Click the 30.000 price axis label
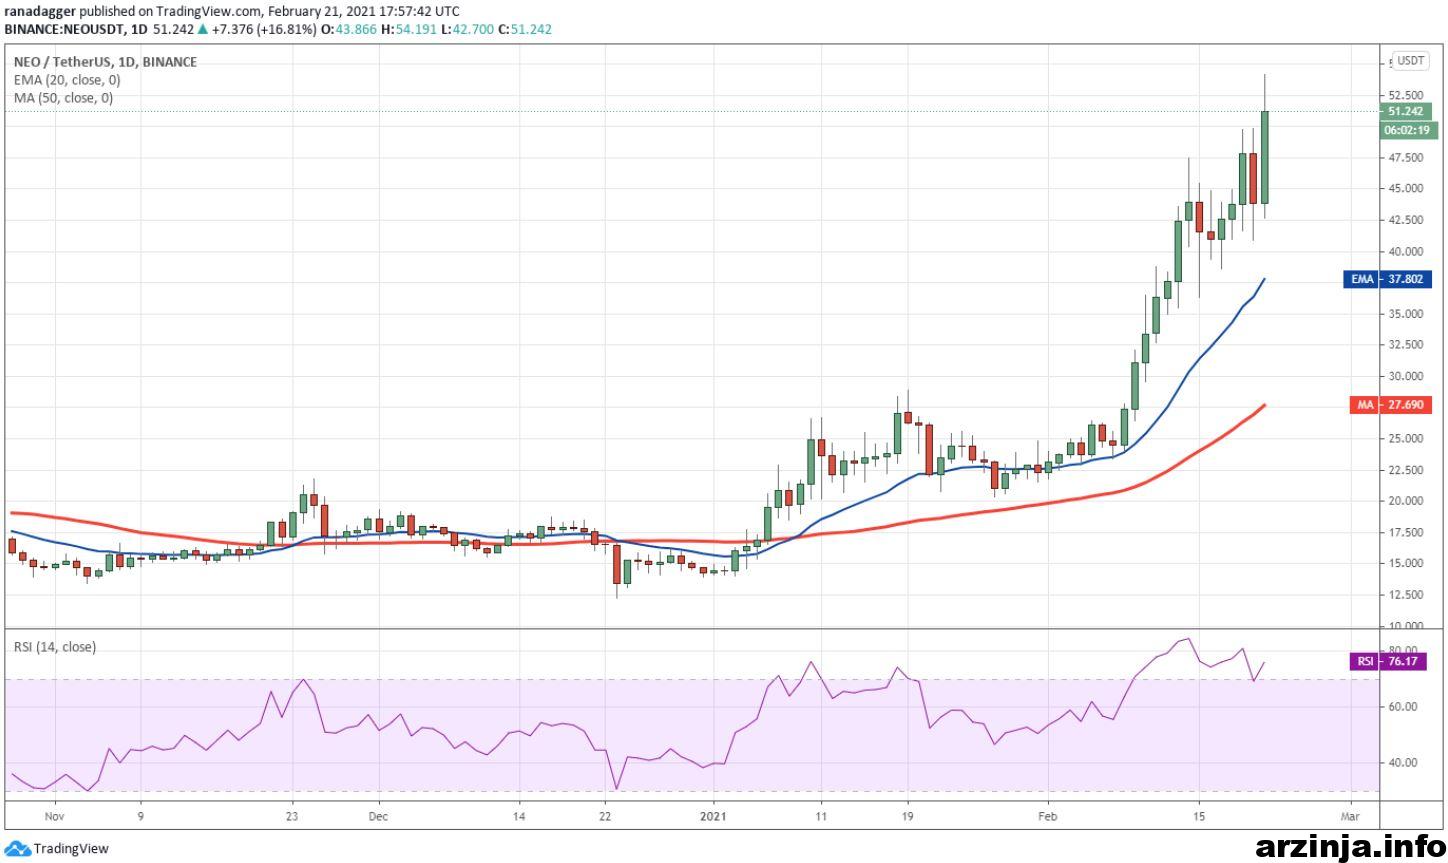This screenshot has height=863, width=1448. pyautogui.click(x=1406, y=377)
